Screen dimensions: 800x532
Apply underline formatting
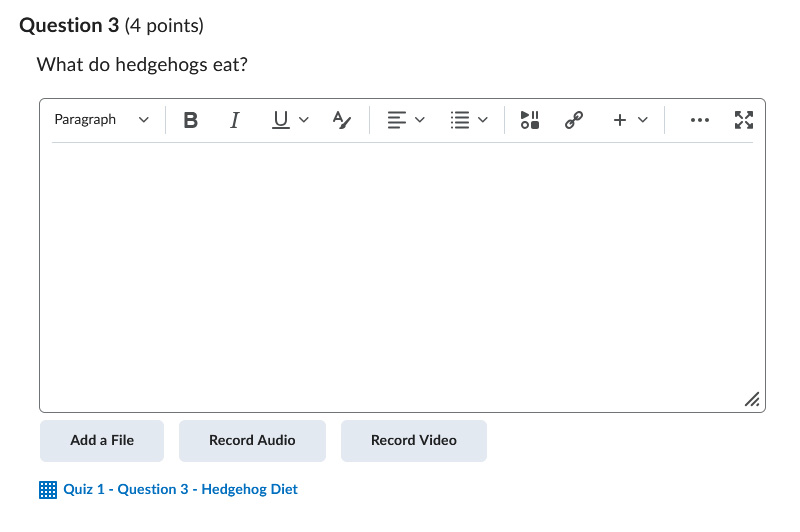pos(281,120)
